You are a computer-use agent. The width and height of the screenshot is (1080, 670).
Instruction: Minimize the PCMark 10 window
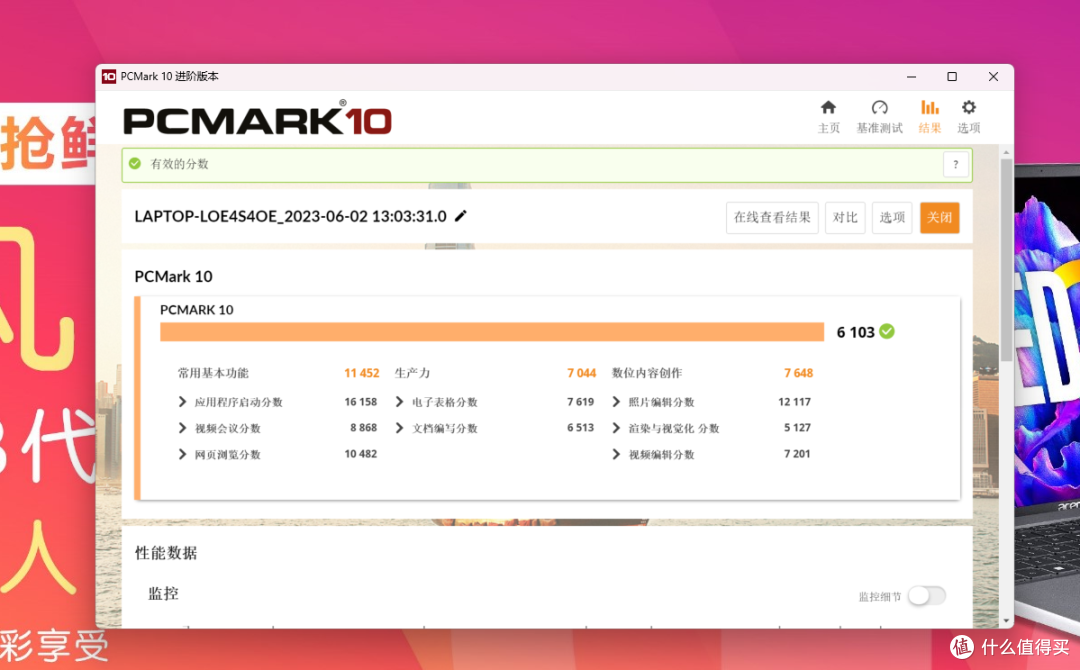pyautogui.click(x=911, y=76)
